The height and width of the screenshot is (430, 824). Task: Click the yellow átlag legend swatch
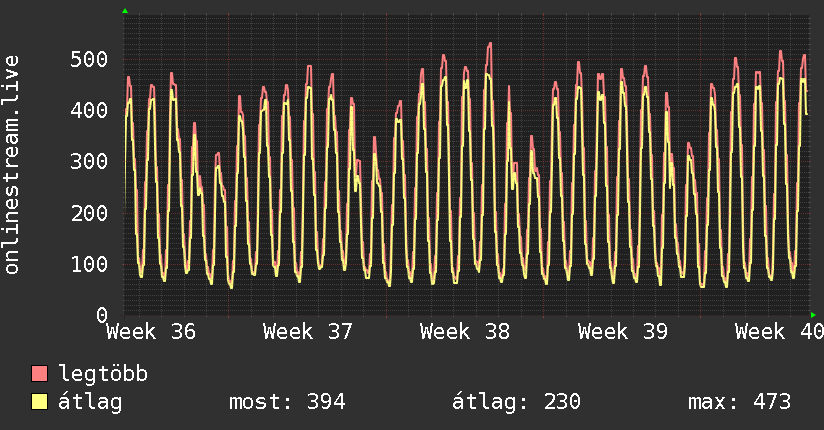click(x=39, y=402)
